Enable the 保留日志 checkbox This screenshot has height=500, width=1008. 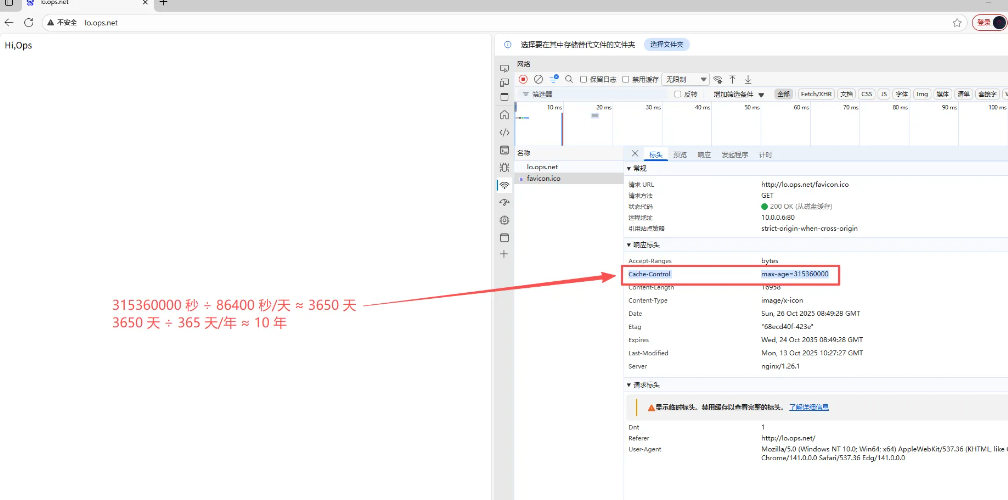pos(584,79)
